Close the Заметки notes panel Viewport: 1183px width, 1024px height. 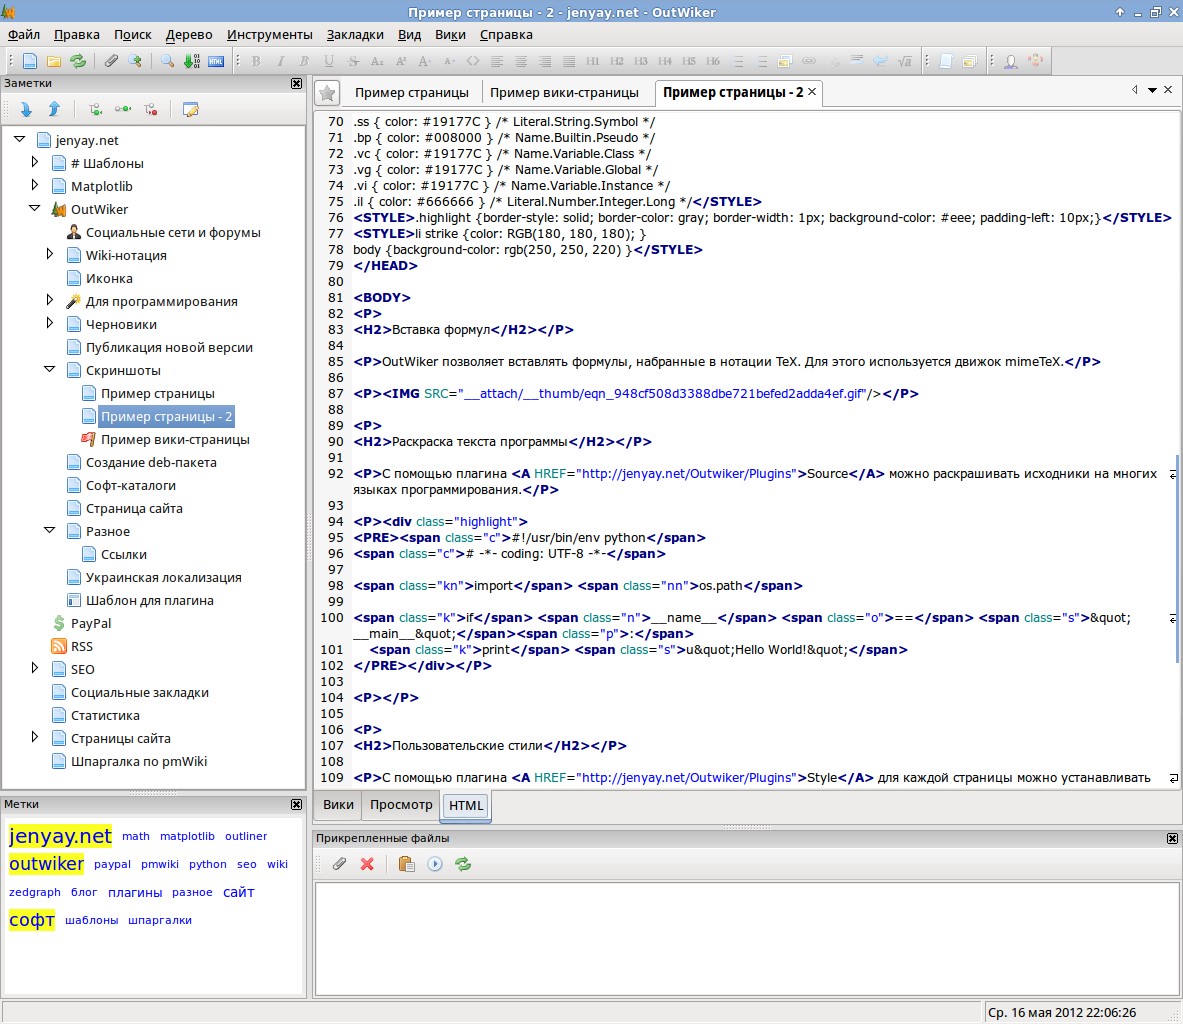(296, 84)
